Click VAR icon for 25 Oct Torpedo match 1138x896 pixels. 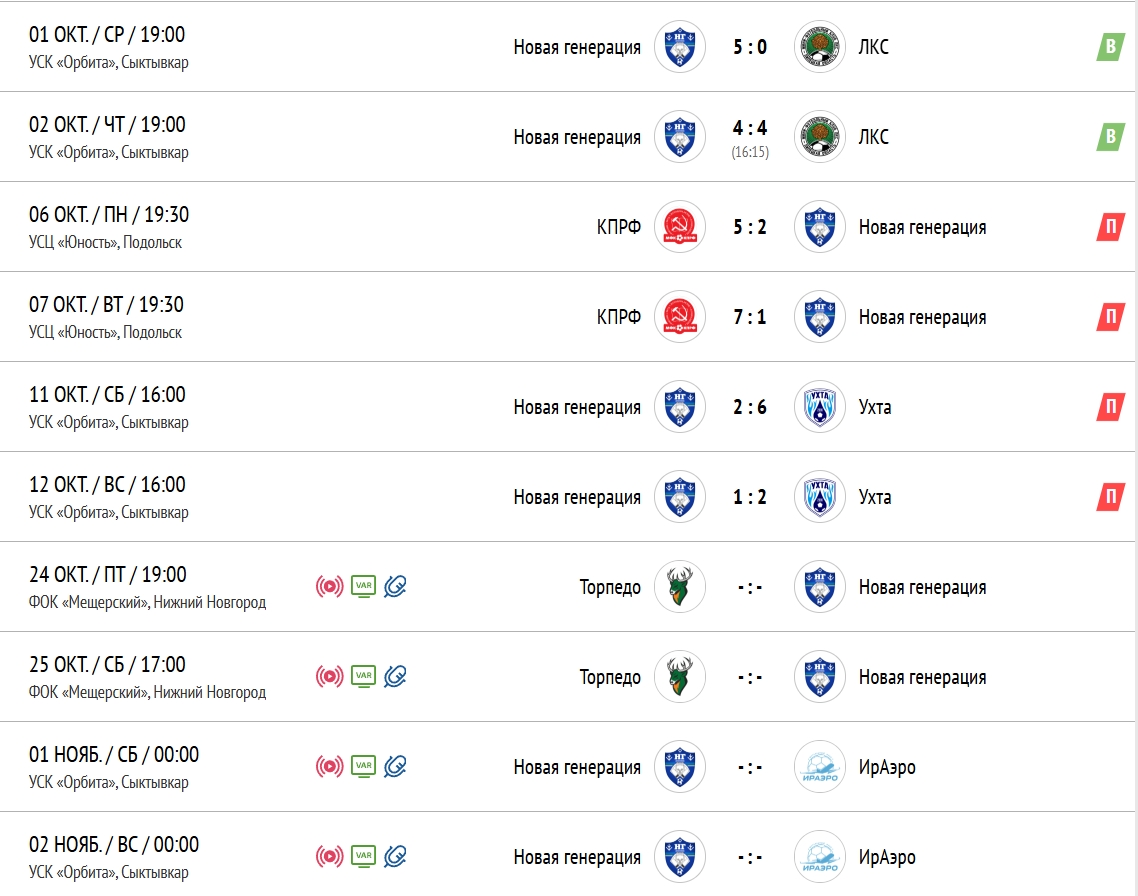pyautogui.click(x=364, y=677)
